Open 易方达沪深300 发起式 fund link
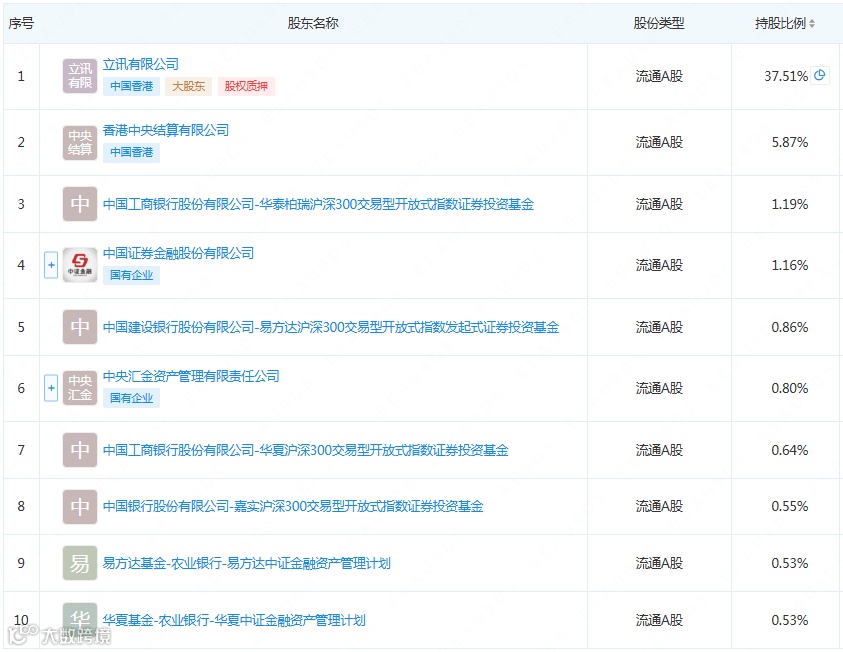Image resolution: width=843 pixels, height=652 pixels. (331, 327)
